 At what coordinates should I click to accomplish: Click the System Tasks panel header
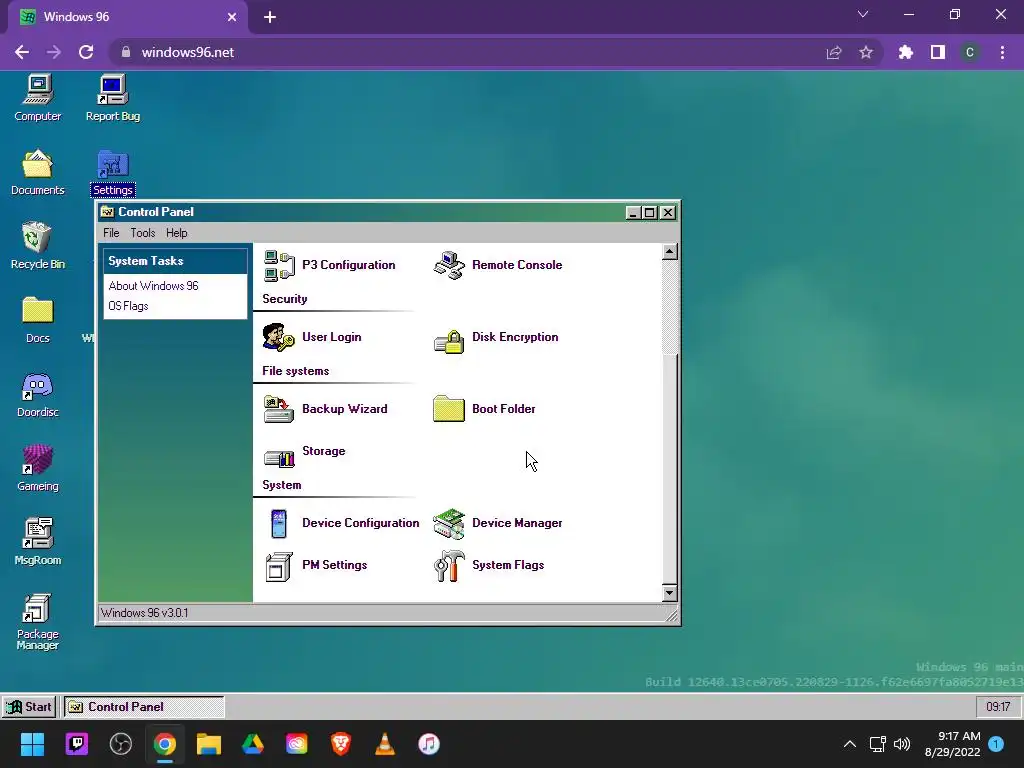coord(175,261)
